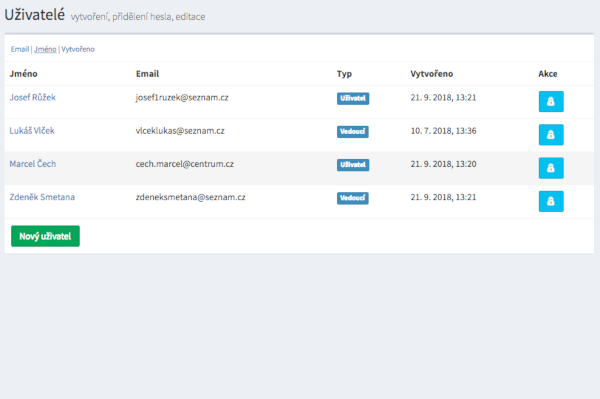
Task: Click the Uživatel badge for Marcel Čech
Action: tap(353, 165)
